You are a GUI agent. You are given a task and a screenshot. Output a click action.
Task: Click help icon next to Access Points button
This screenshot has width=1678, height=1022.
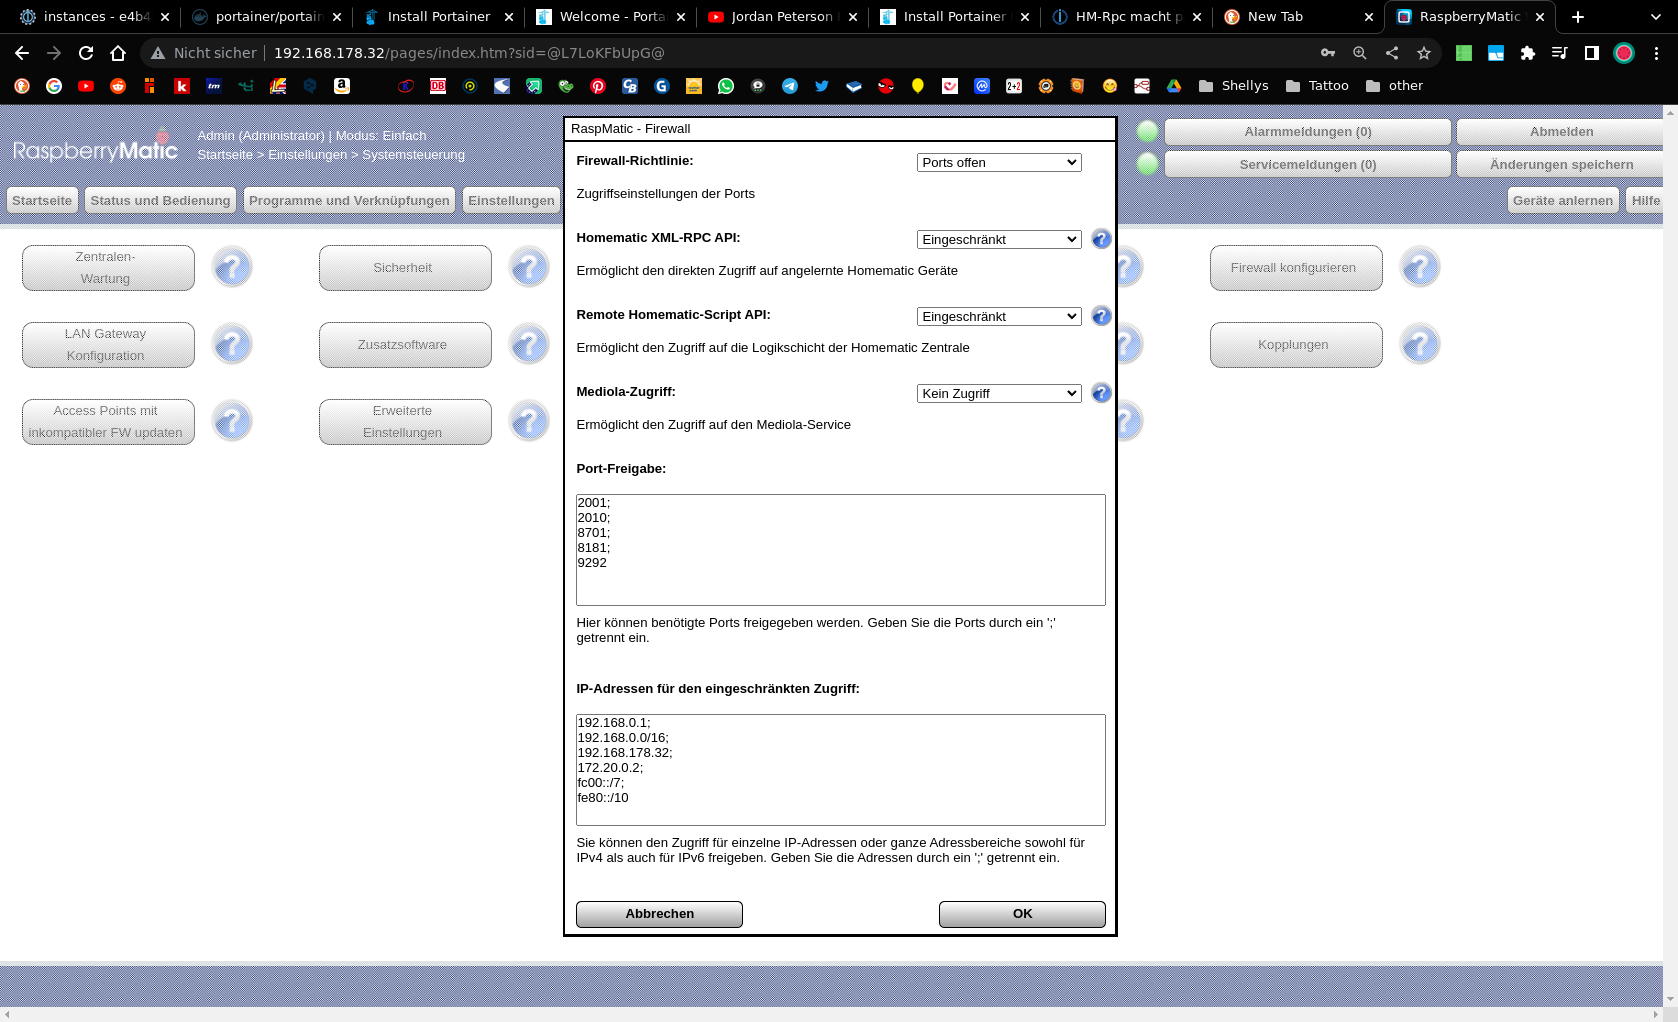click(232, 422)
